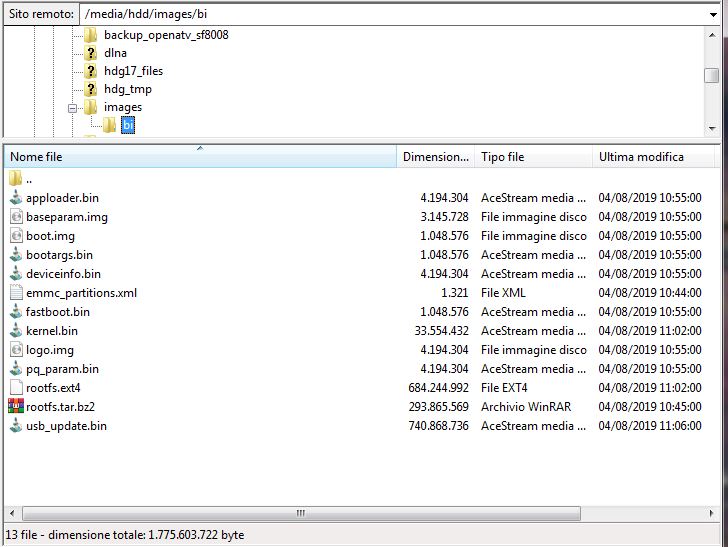Click the Archivio WinRAR type cell

[x=526, y=407]
